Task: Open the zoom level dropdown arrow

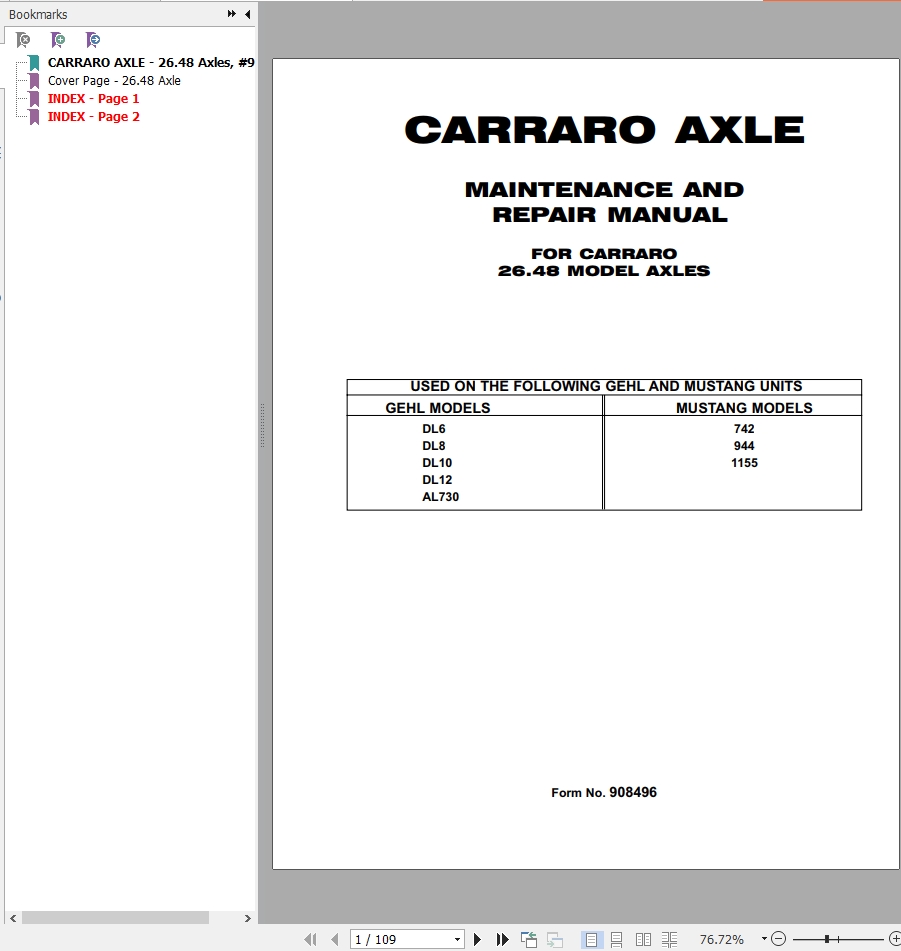Action: point(764,939)
